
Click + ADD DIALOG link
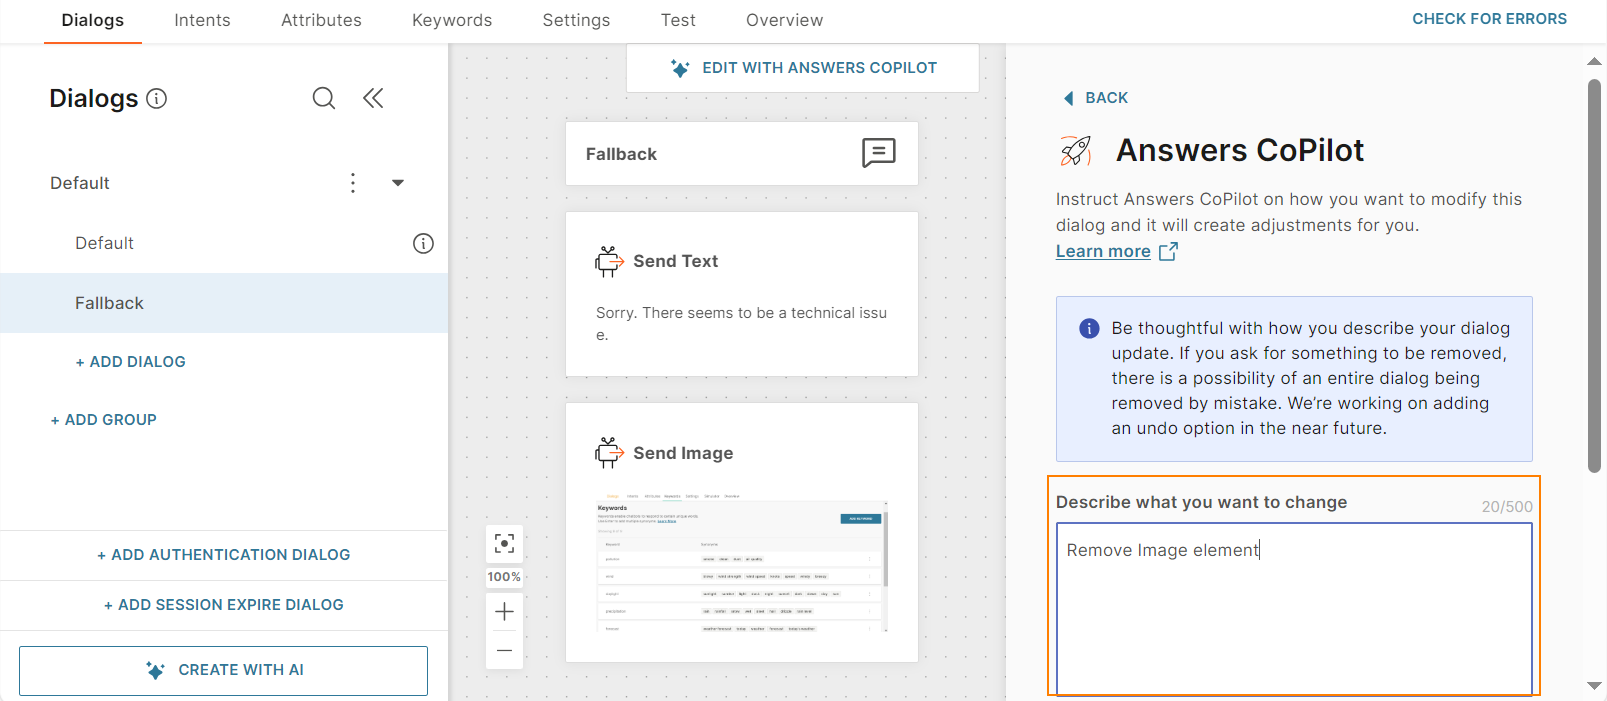coord(131,362)
